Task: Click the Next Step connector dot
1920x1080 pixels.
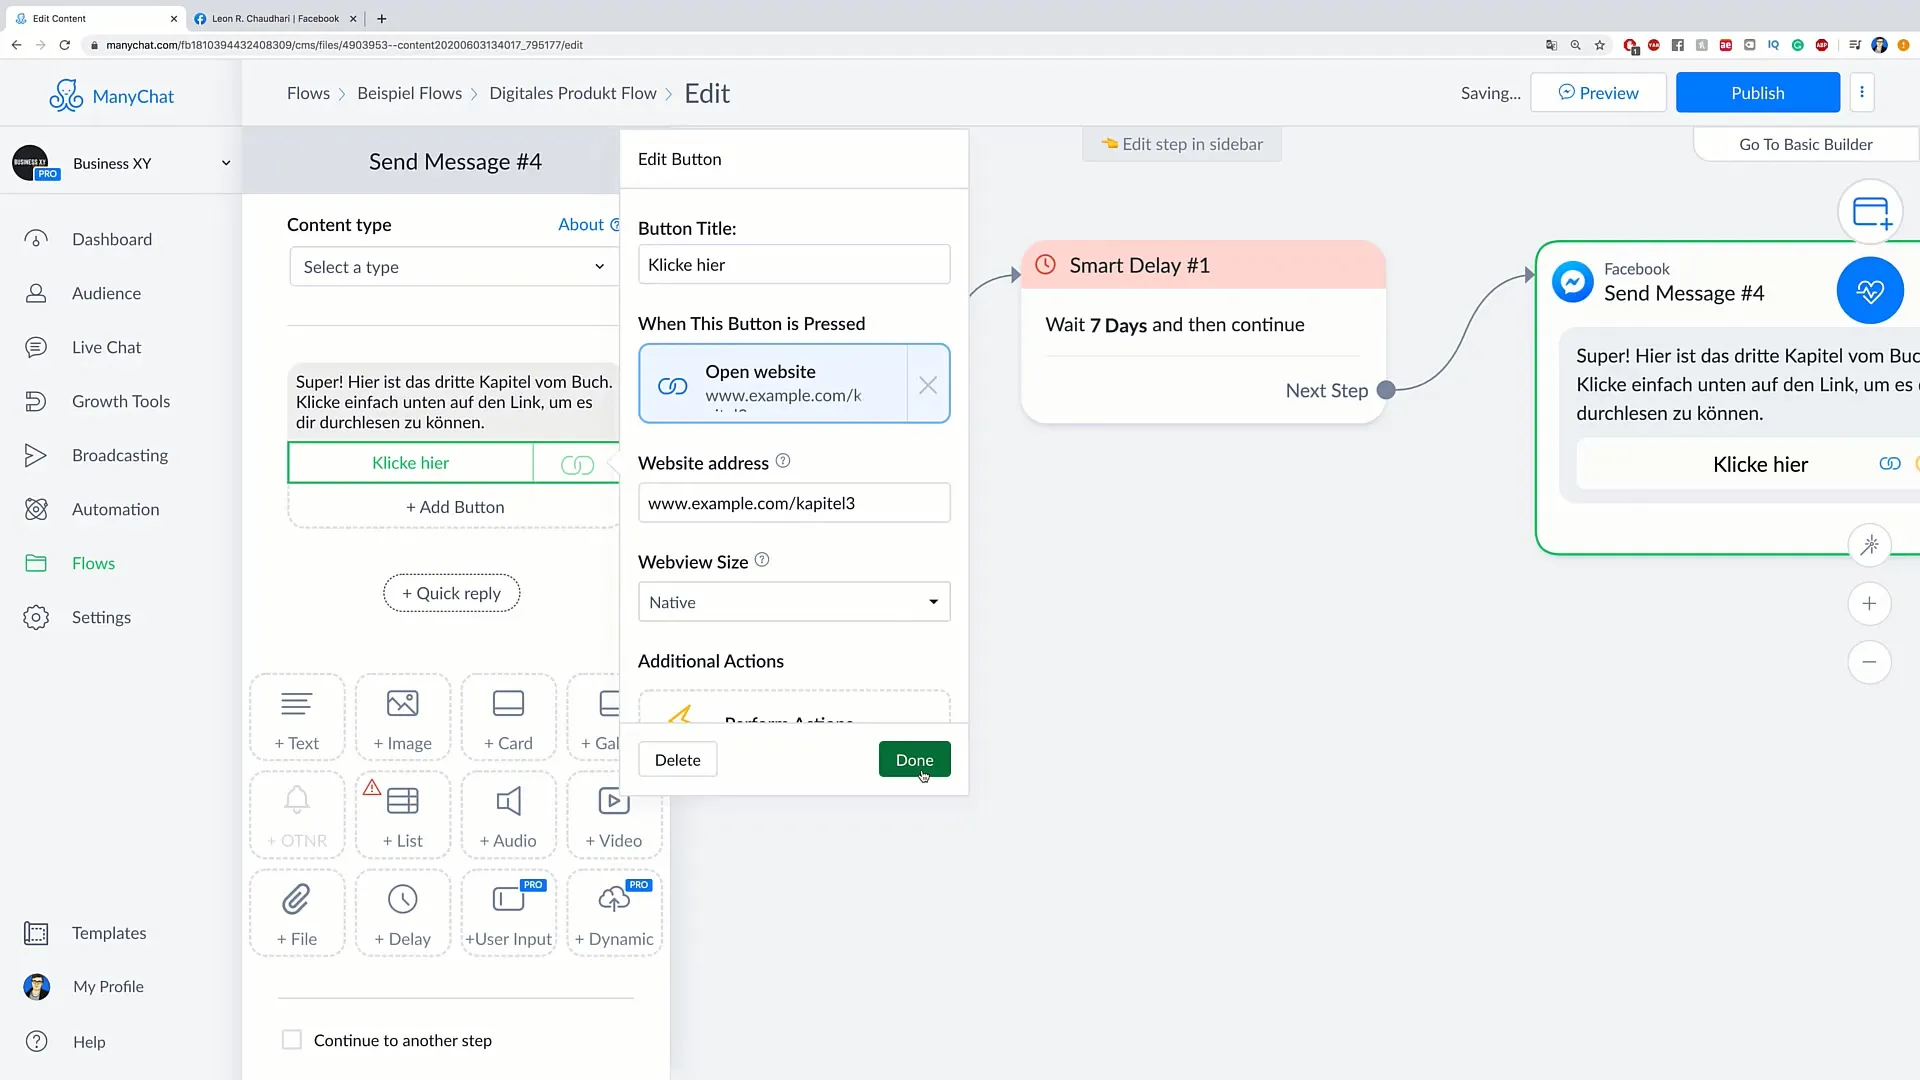Action: click(1386, 390)
